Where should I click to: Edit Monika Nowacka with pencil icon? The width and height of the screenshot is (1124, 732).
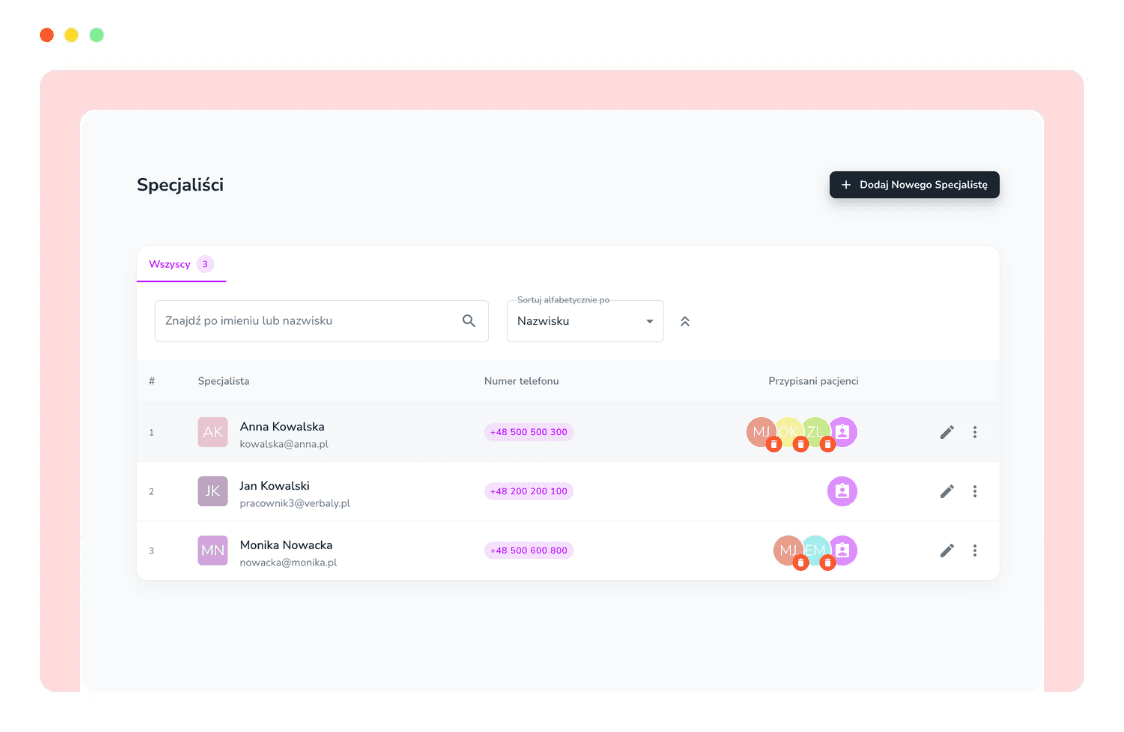coord(947,551)
